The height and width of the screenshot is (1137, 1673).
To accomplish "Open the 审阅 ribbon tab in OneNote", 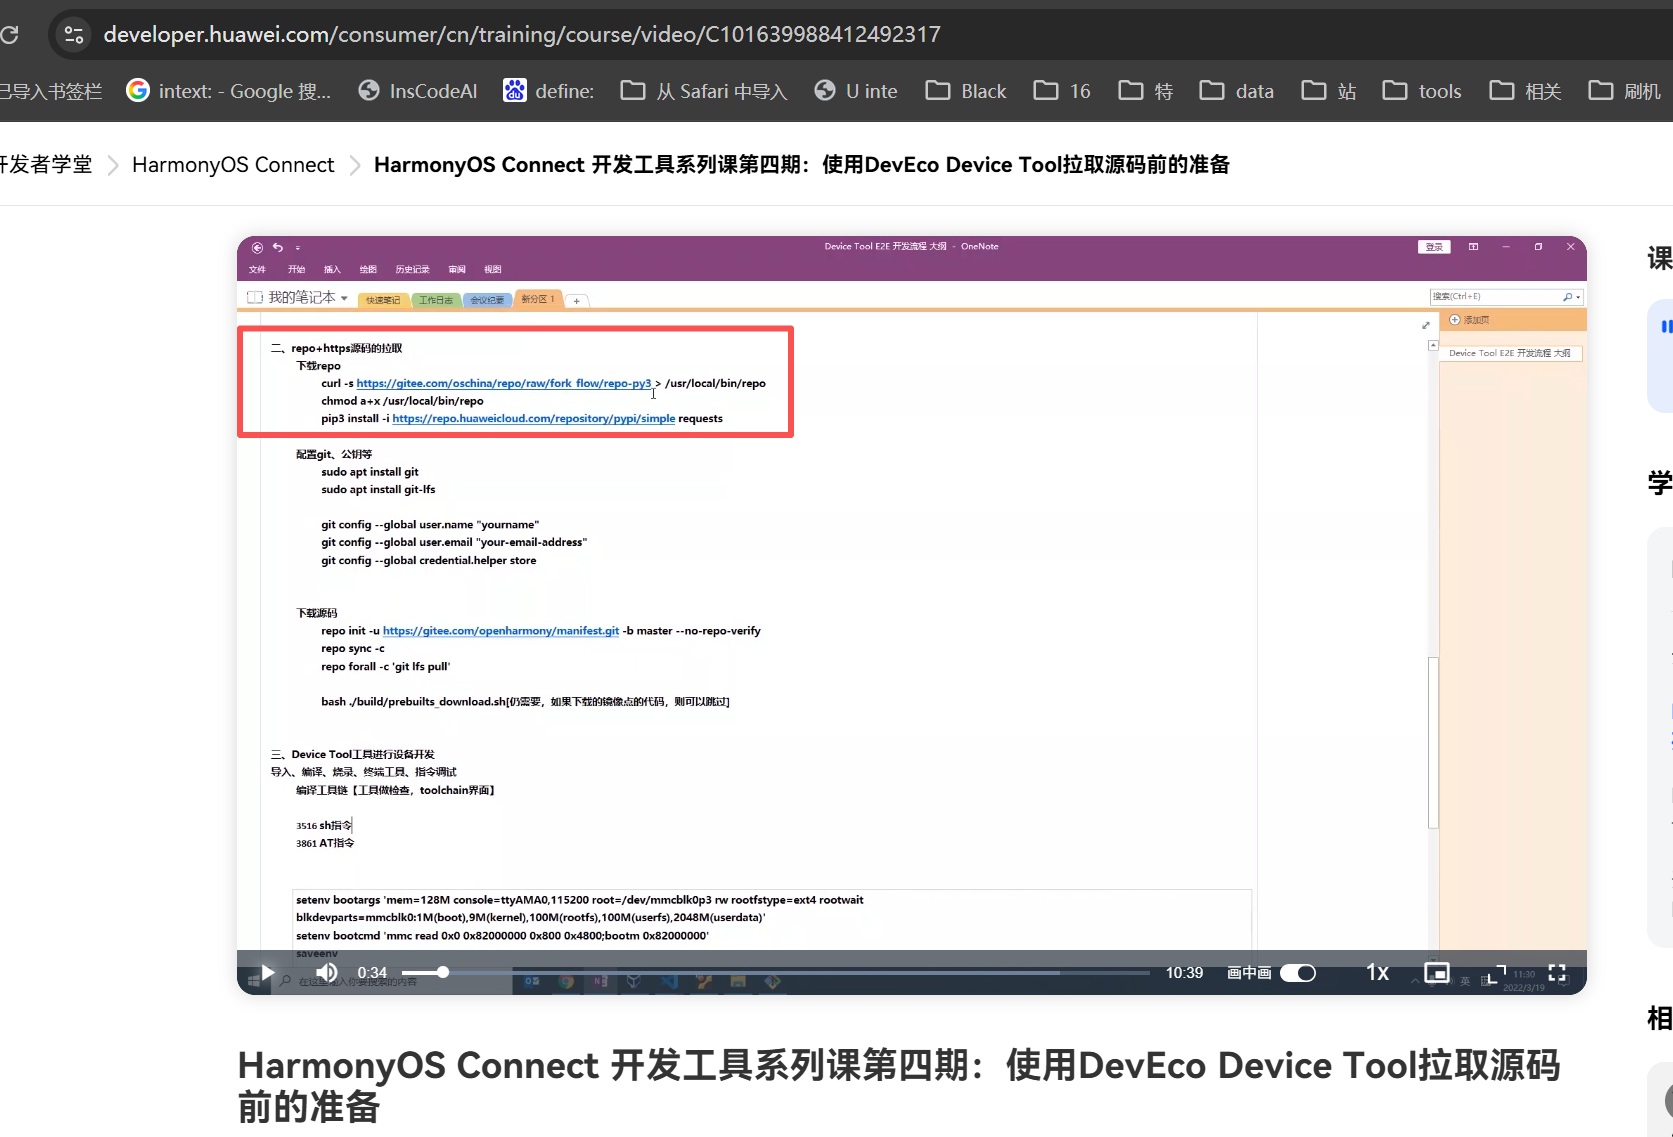I will coord(457,270).
